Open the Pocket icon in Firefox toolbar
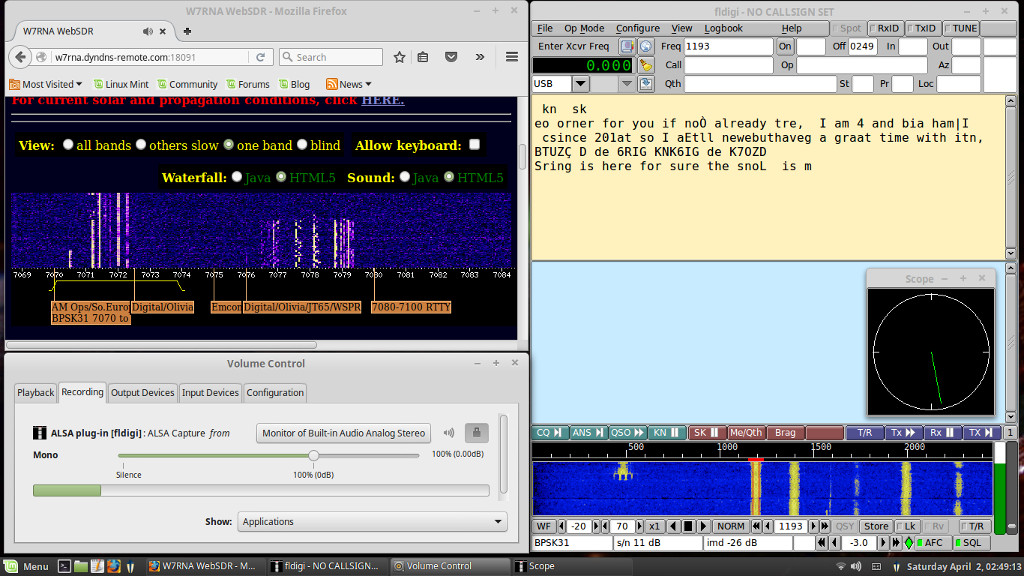Image resolution: width=1024 pixels, height=576 pixels. (451, 57)
